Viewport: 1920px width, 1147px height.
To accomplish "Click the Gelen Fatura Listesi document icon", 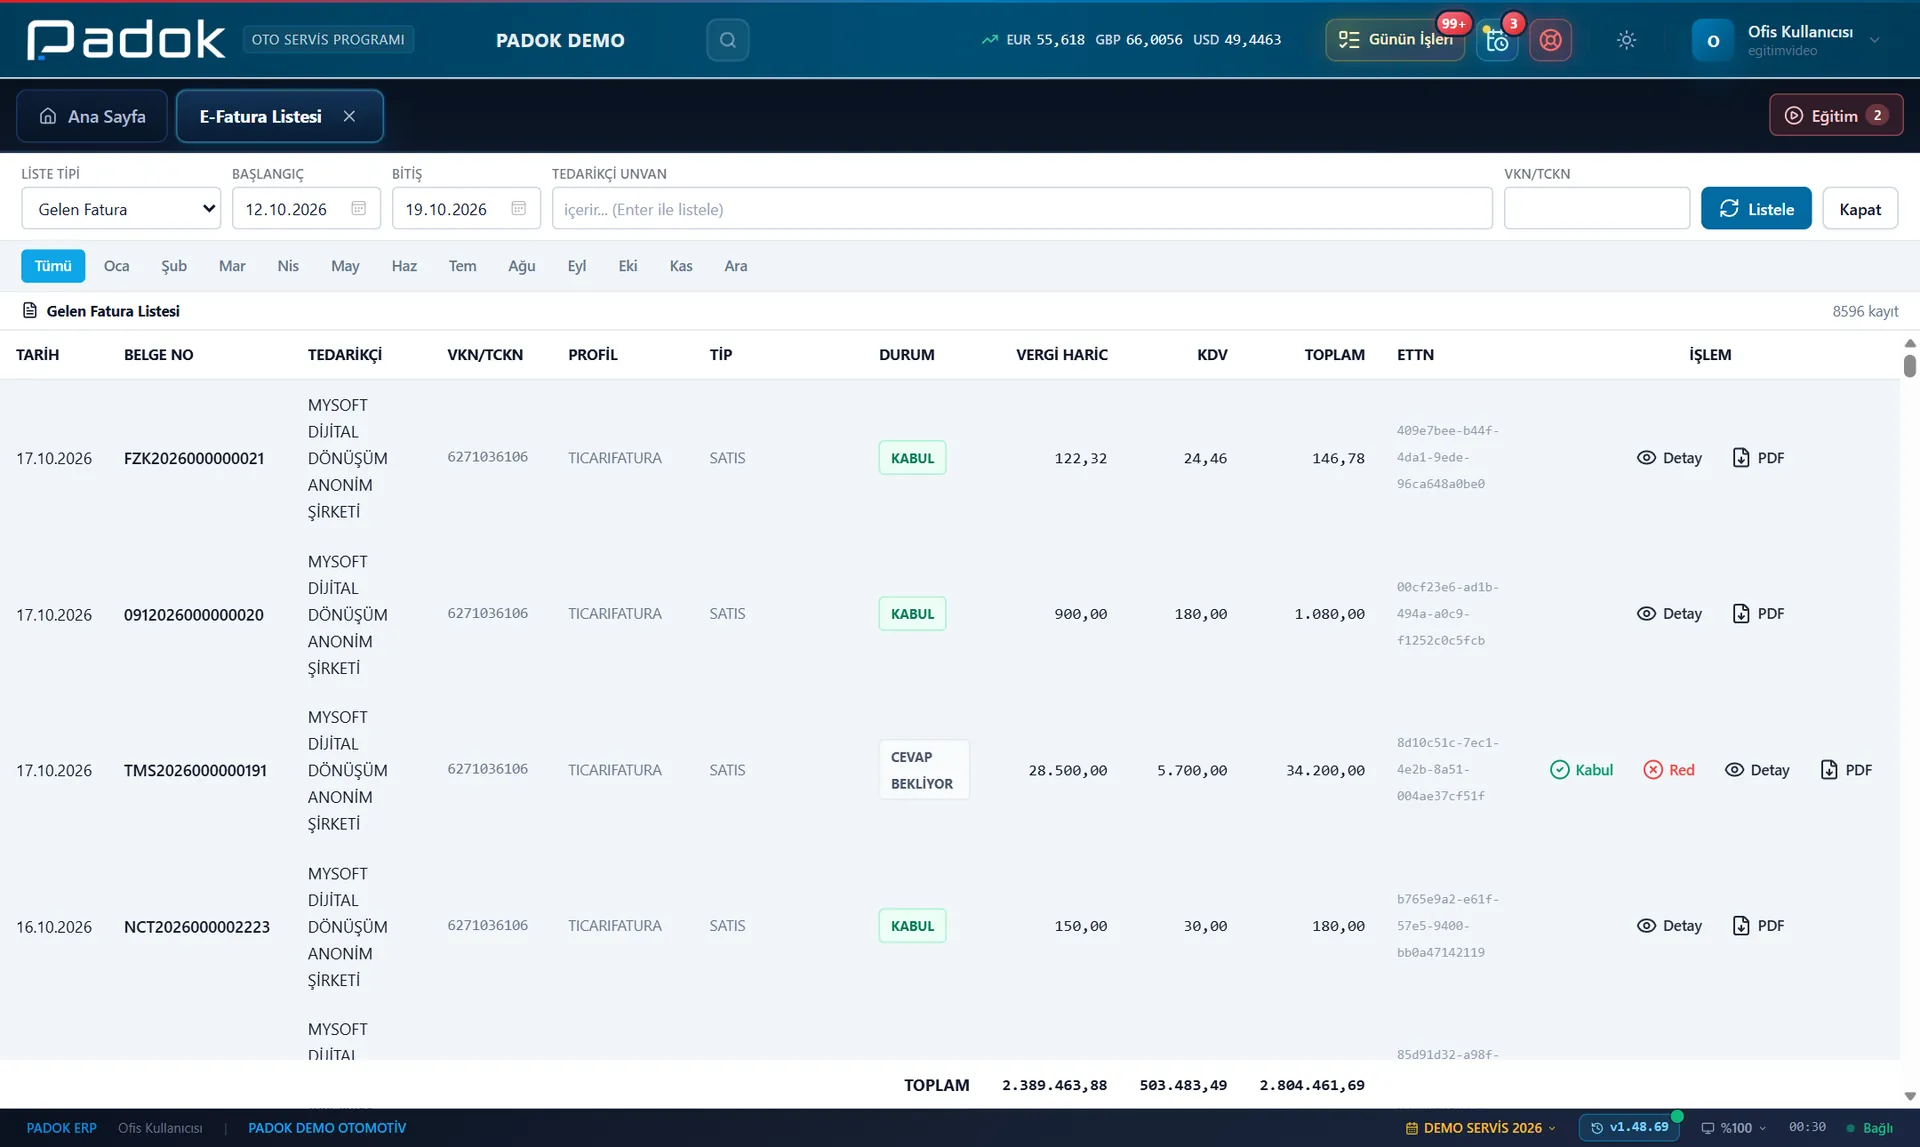I will click(30, 311).
